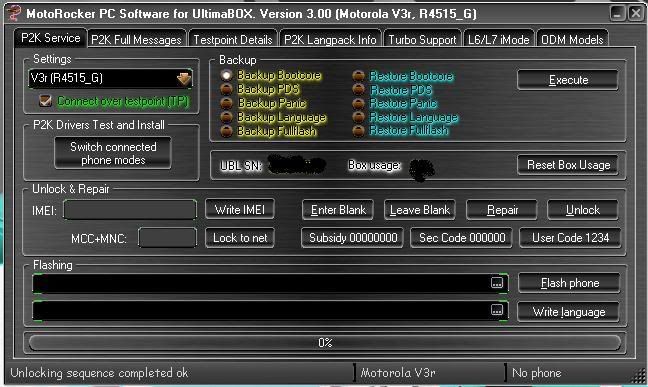Open L6/L7 iMode tab
The image size is (648, 387).
tap(498, 40)
